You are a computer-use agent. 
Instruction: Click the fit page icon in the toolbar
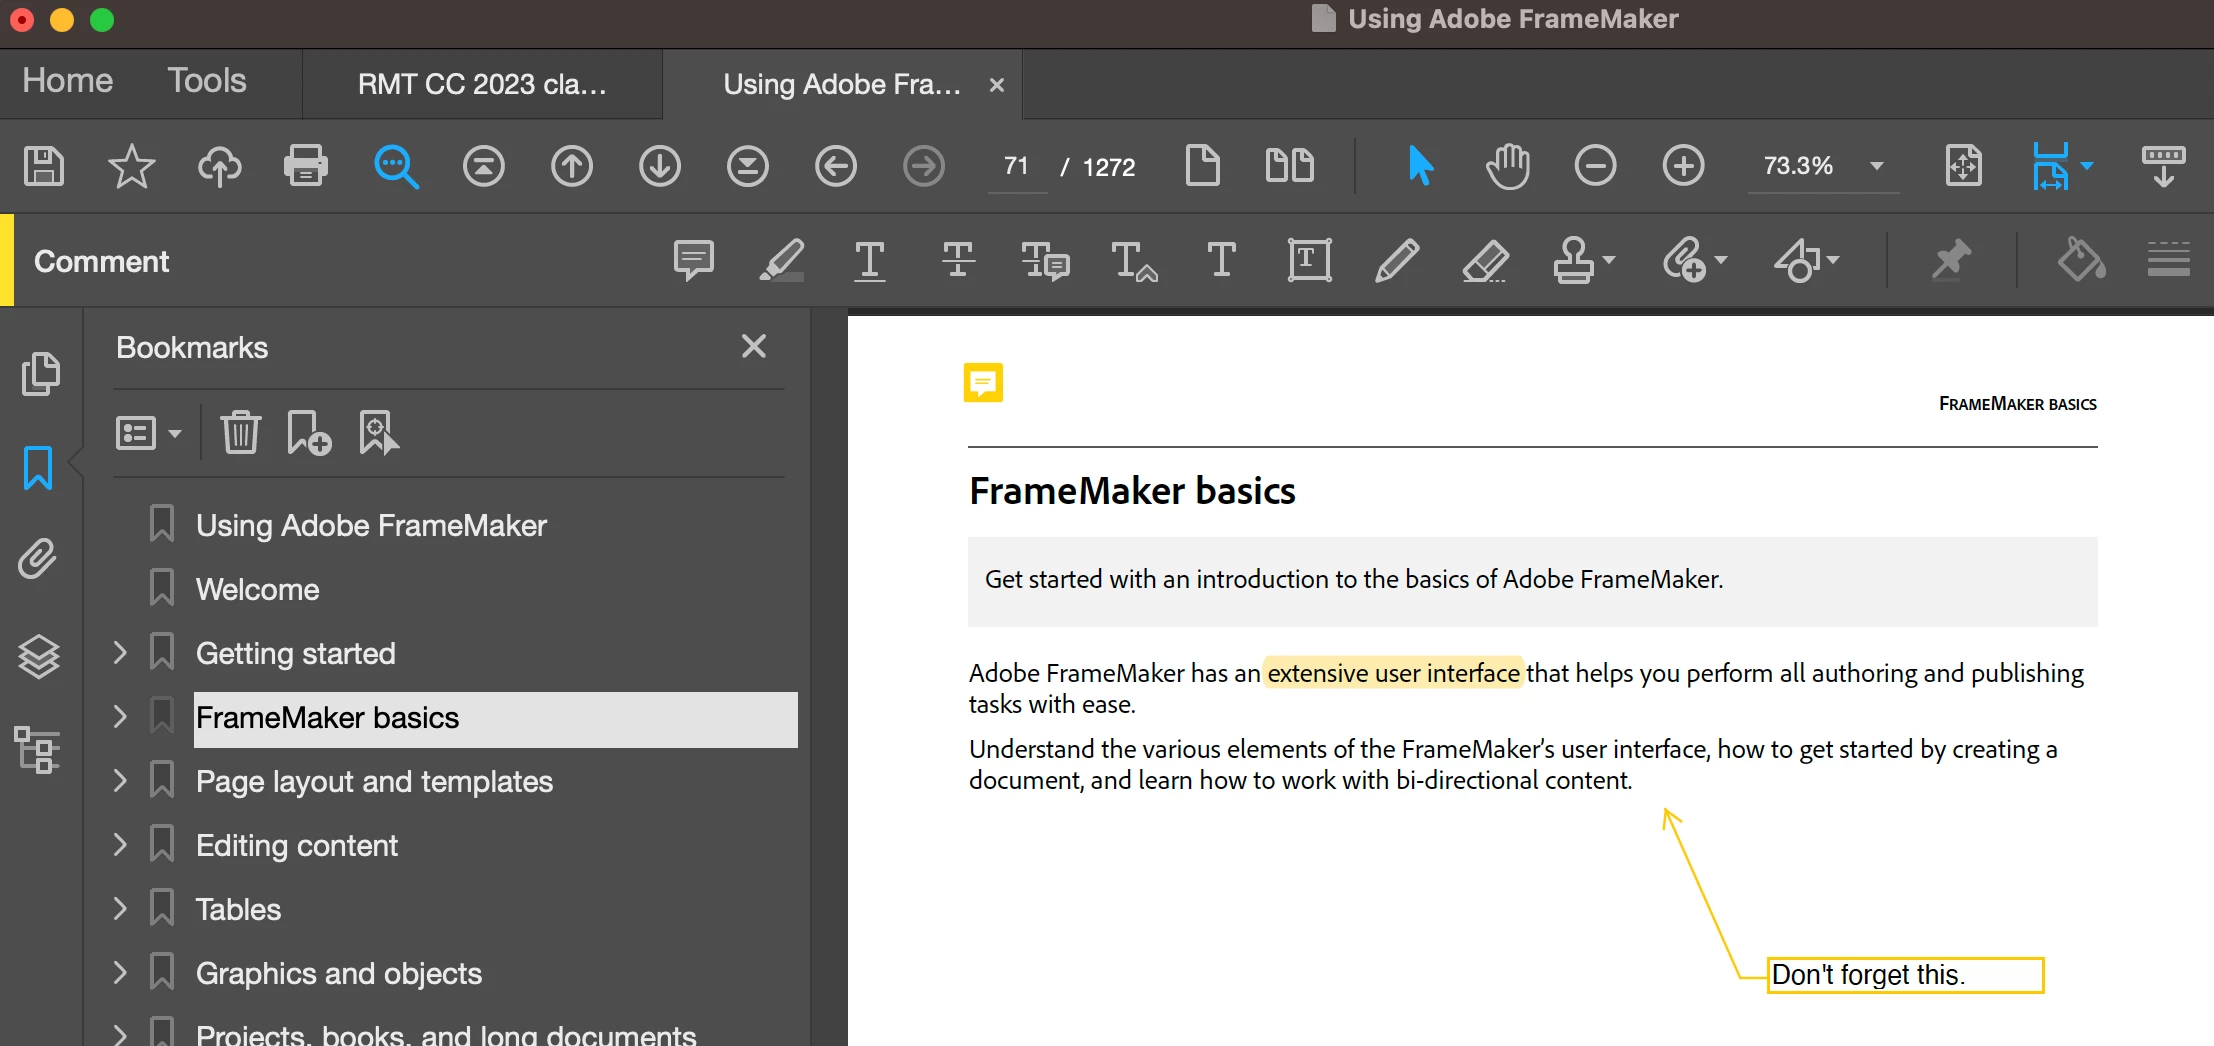(1964, 166)
